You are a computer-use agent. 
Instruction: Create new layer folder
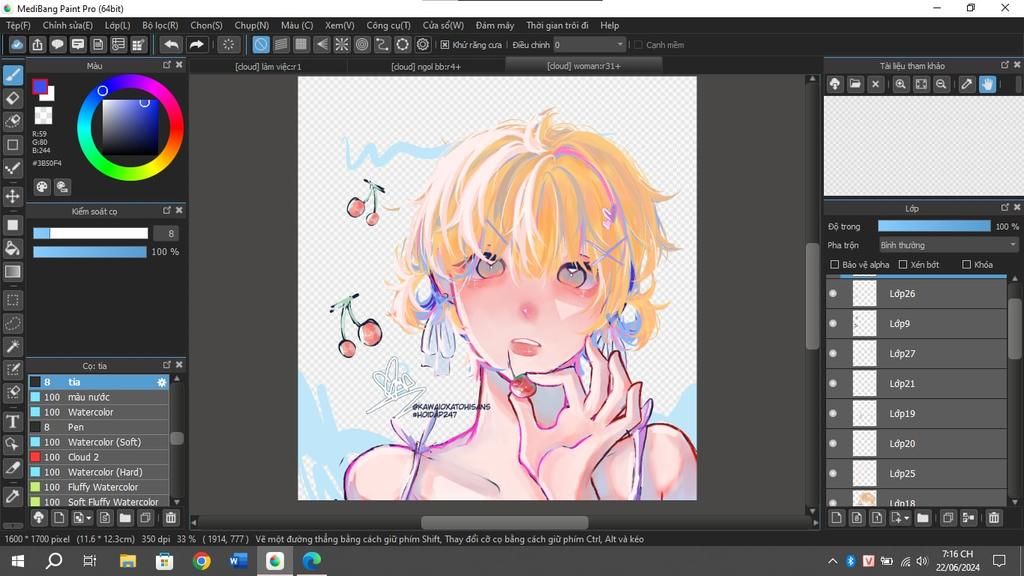[922, 518]
